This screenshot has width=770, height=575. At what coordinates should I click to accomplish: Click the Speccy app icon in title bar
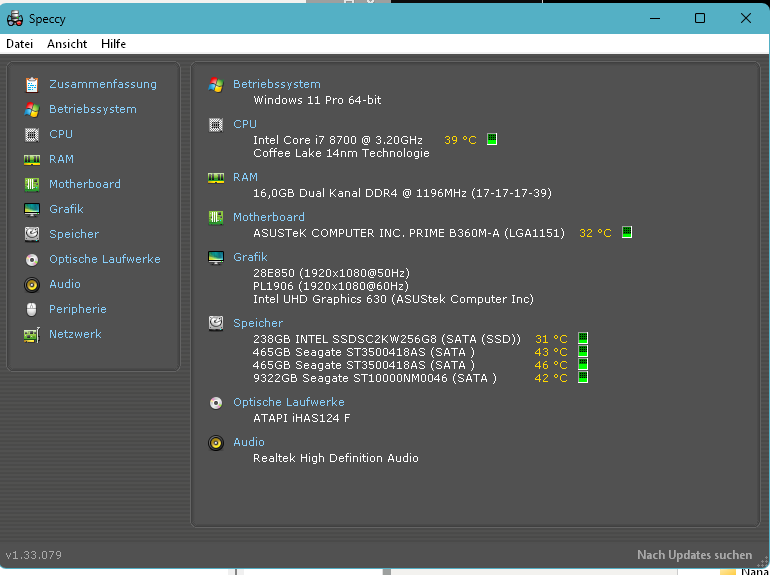click(x=15, y=19)
